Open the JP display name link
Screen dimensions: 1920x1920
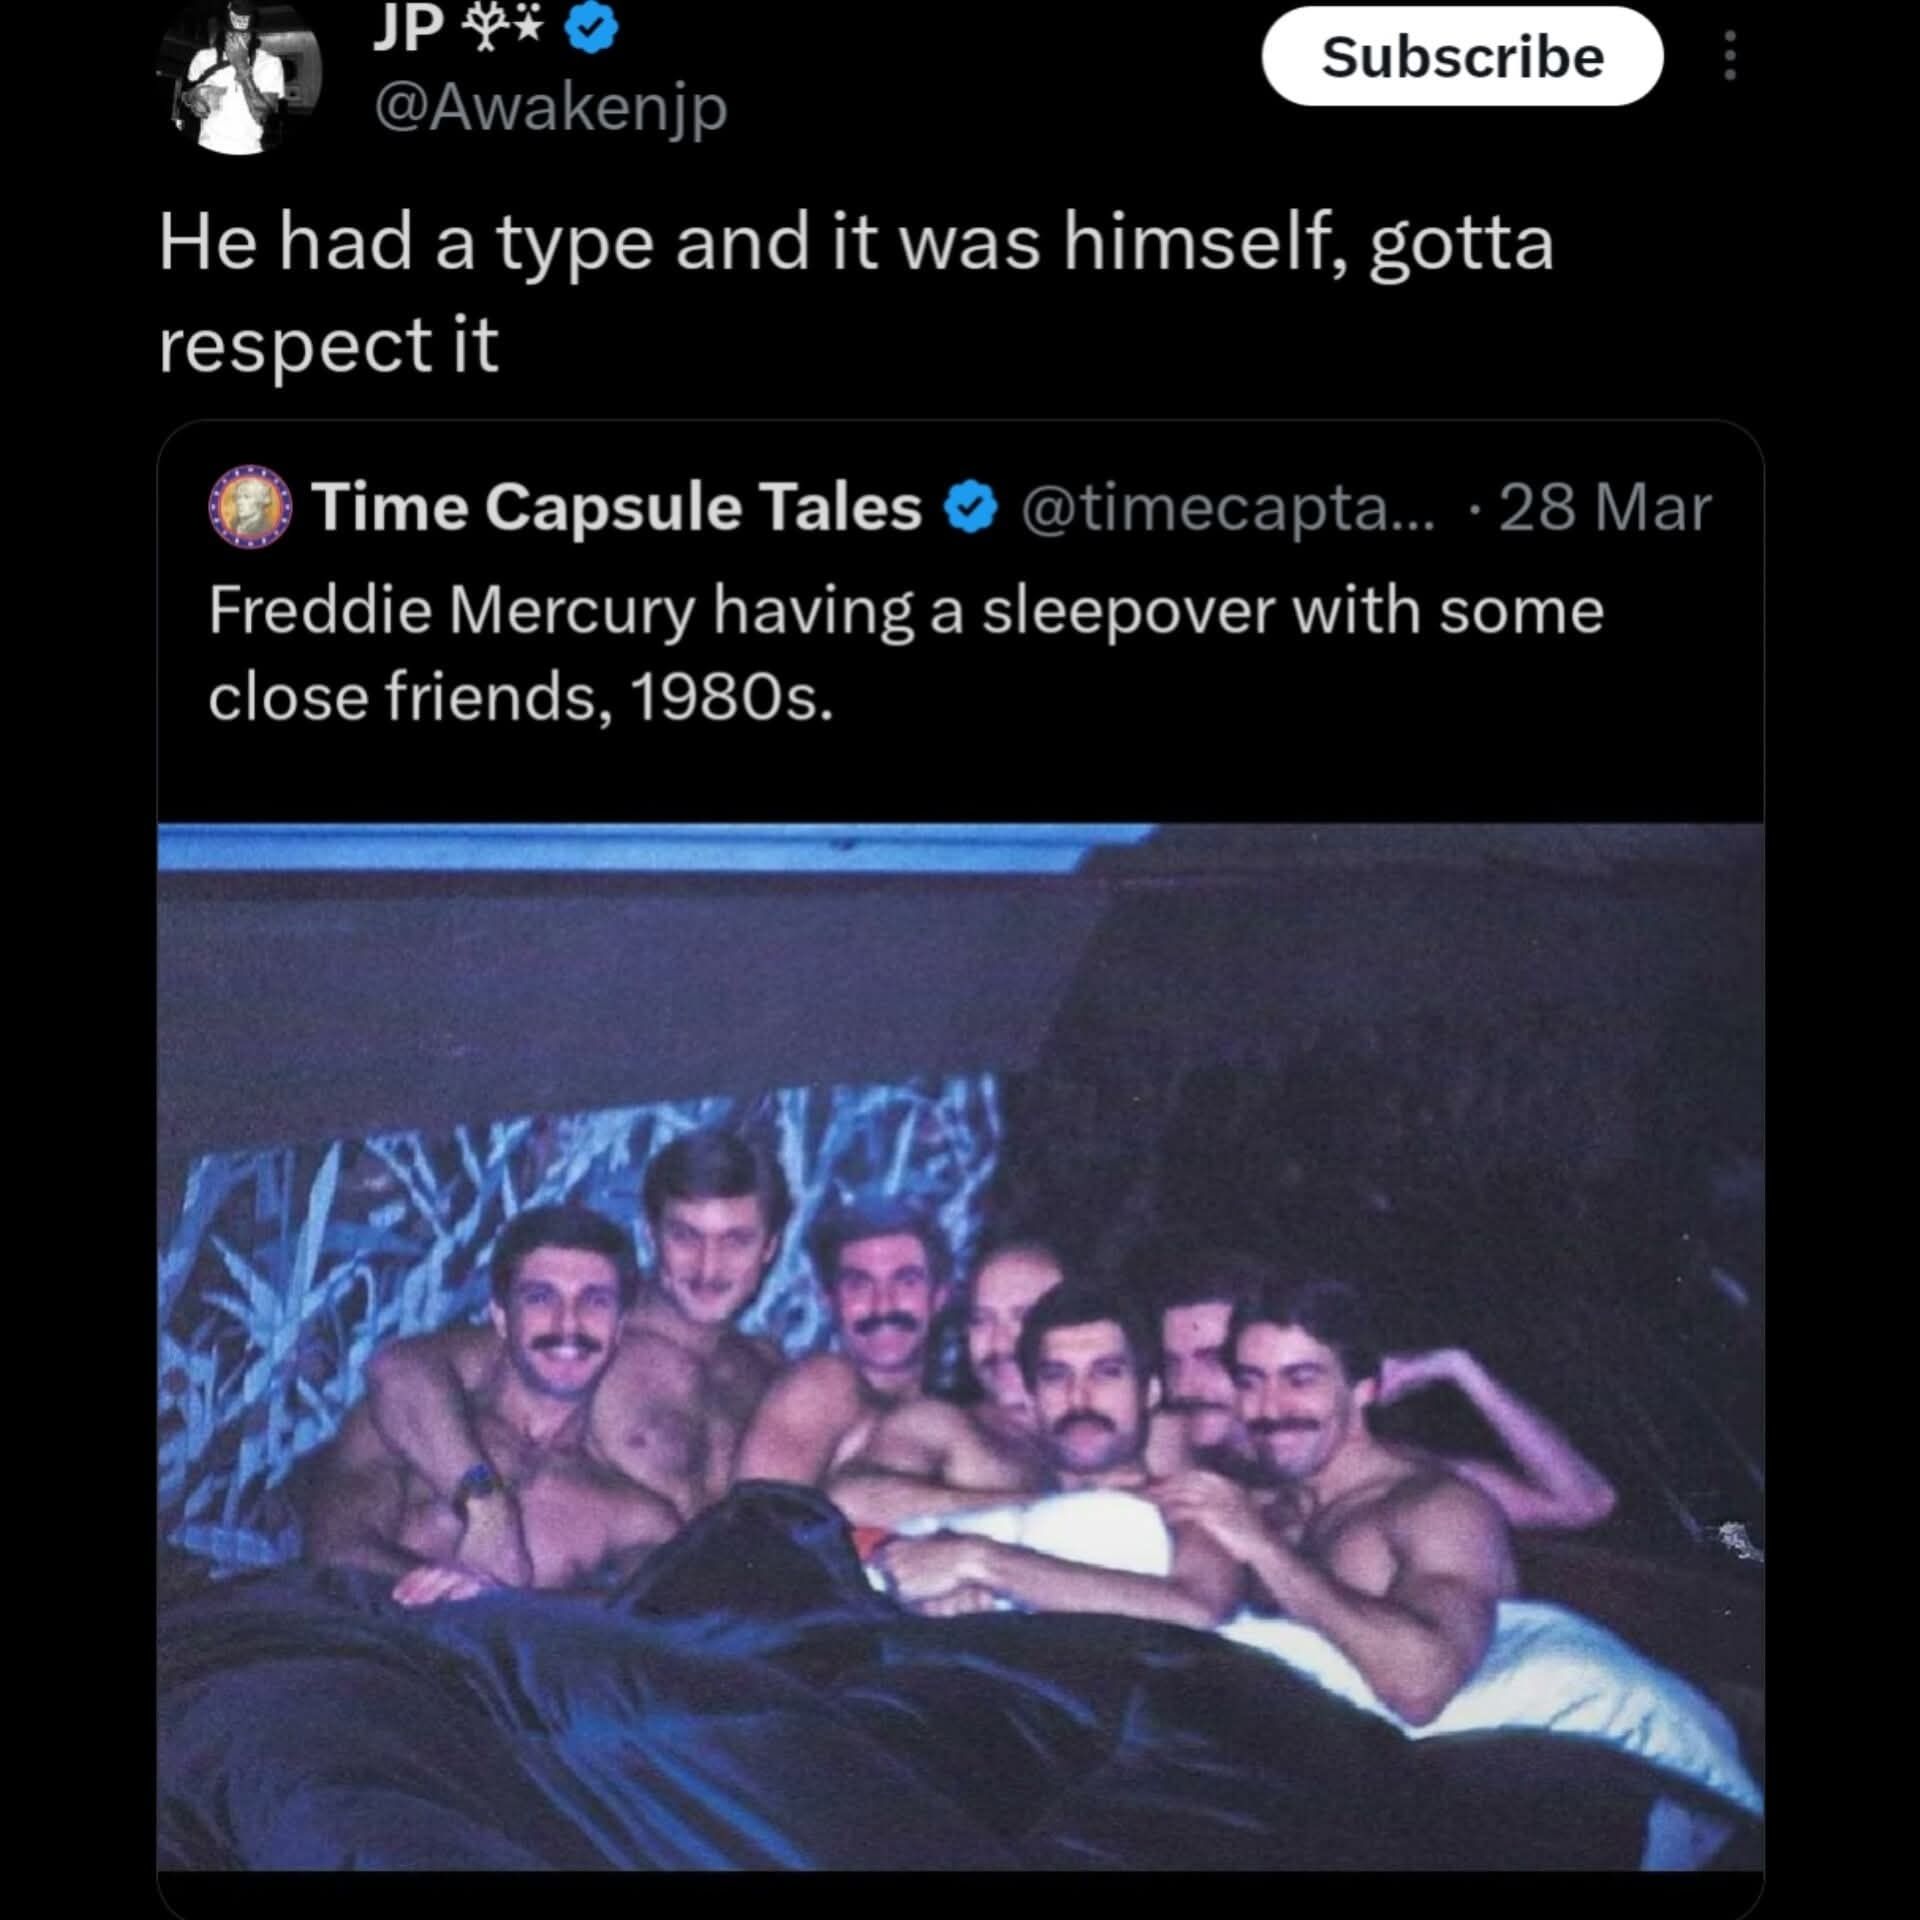pyautogui.click(x=408, y=28)
